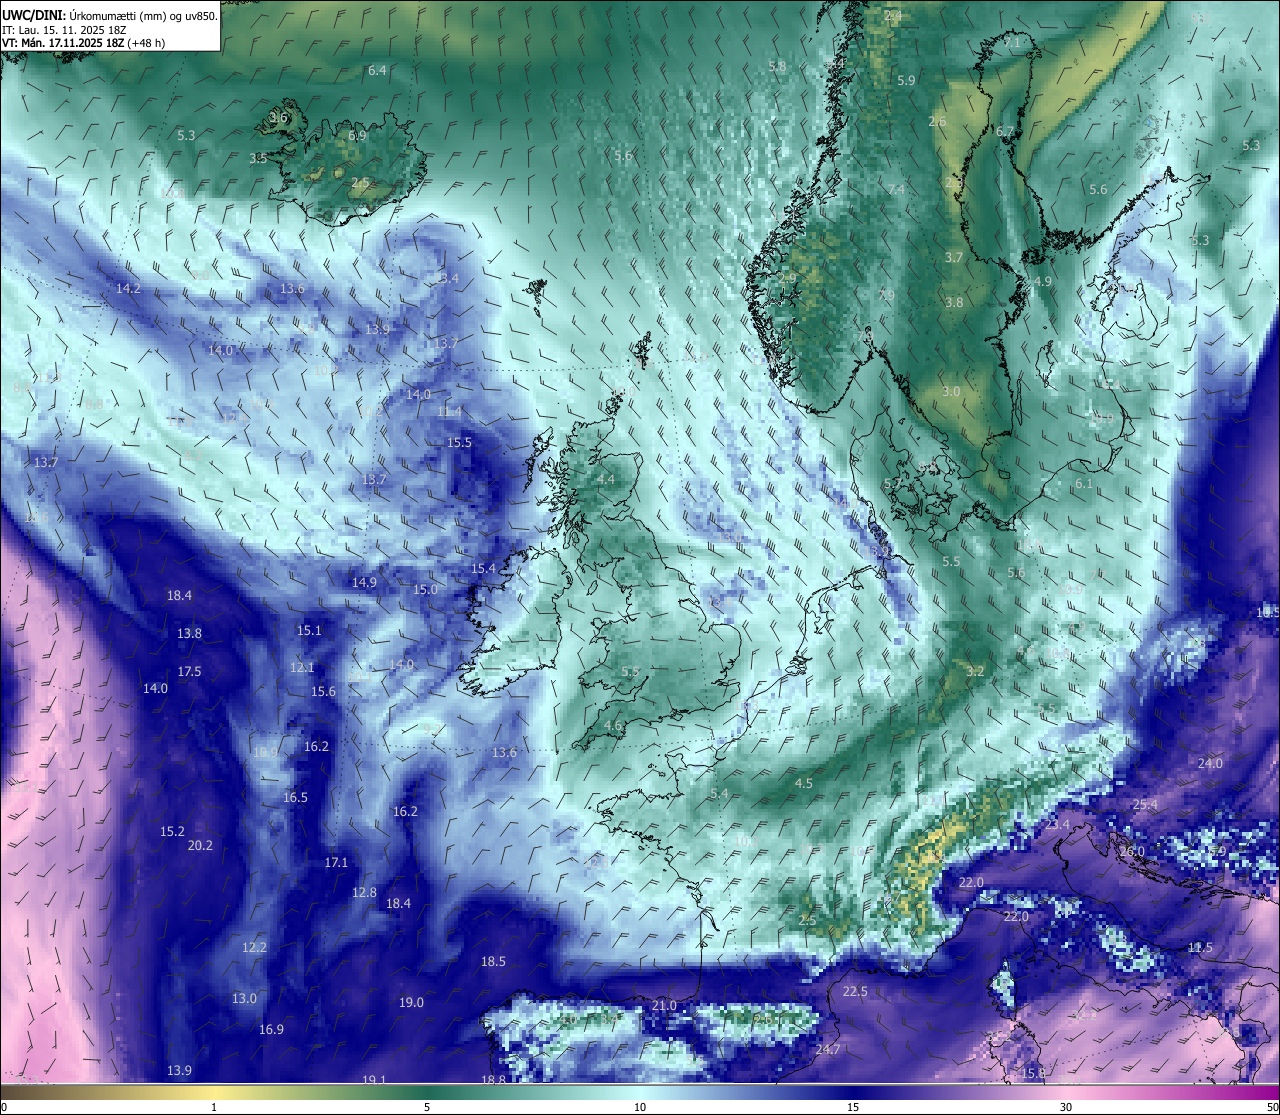Click the 11.4 value west of Scotland
Image resolution: width=1280 pixels, height=1115 pixels.
click(x=450, y=412)
